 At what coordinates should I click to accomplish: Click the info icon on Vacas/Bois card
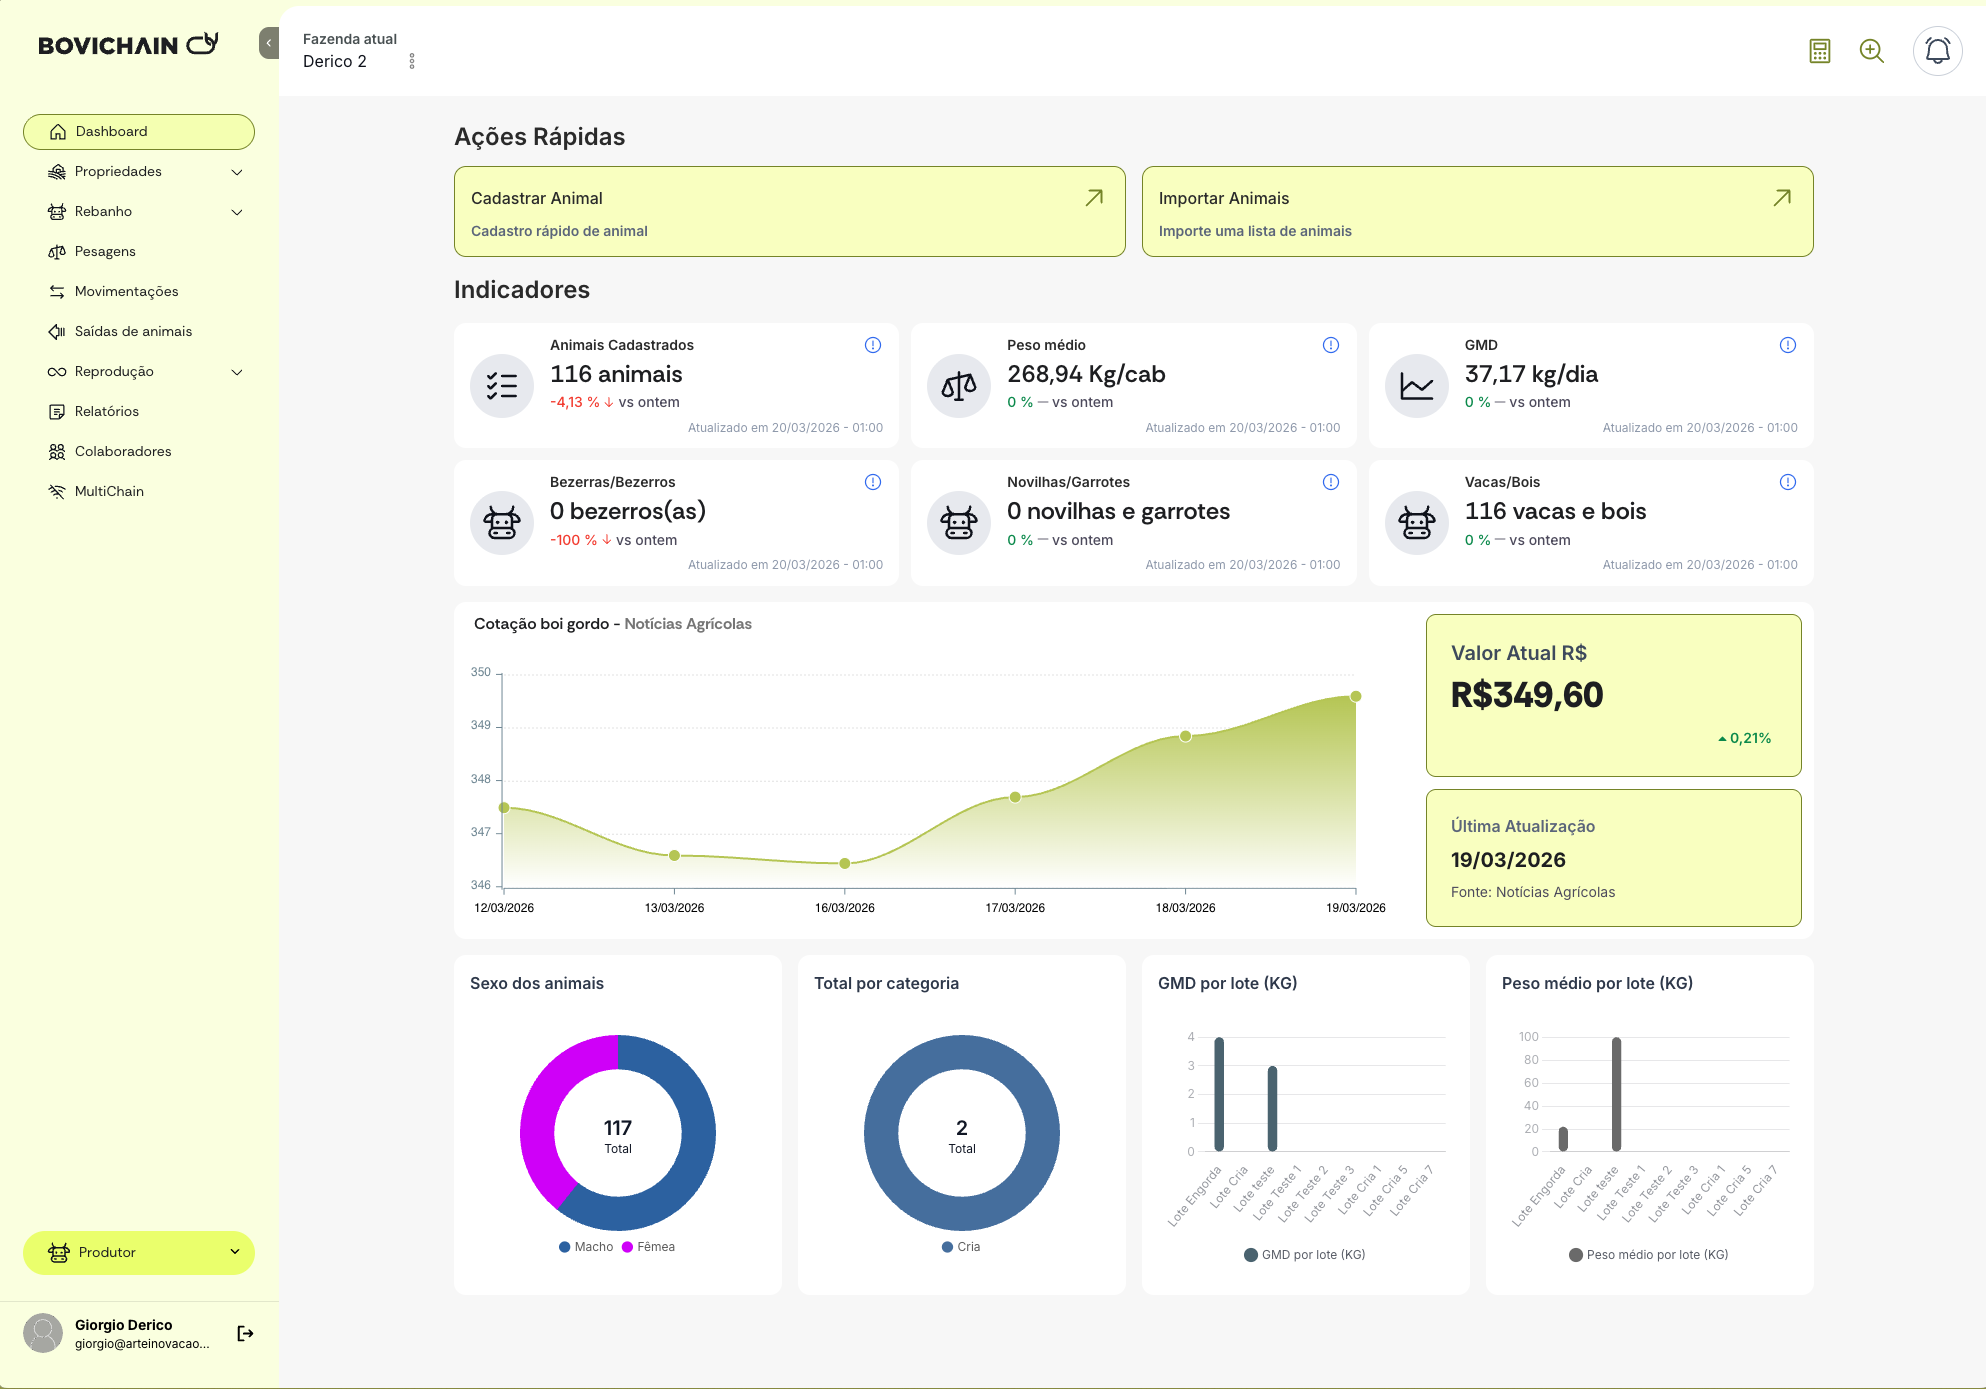[1788, 482]
